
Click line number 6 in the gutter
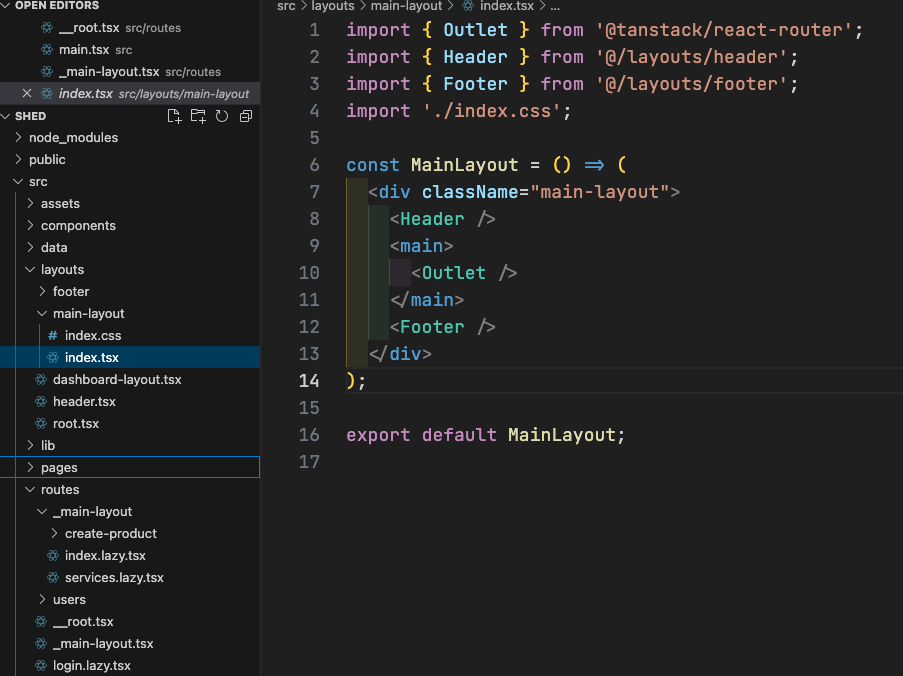click(x=314, y=165)
